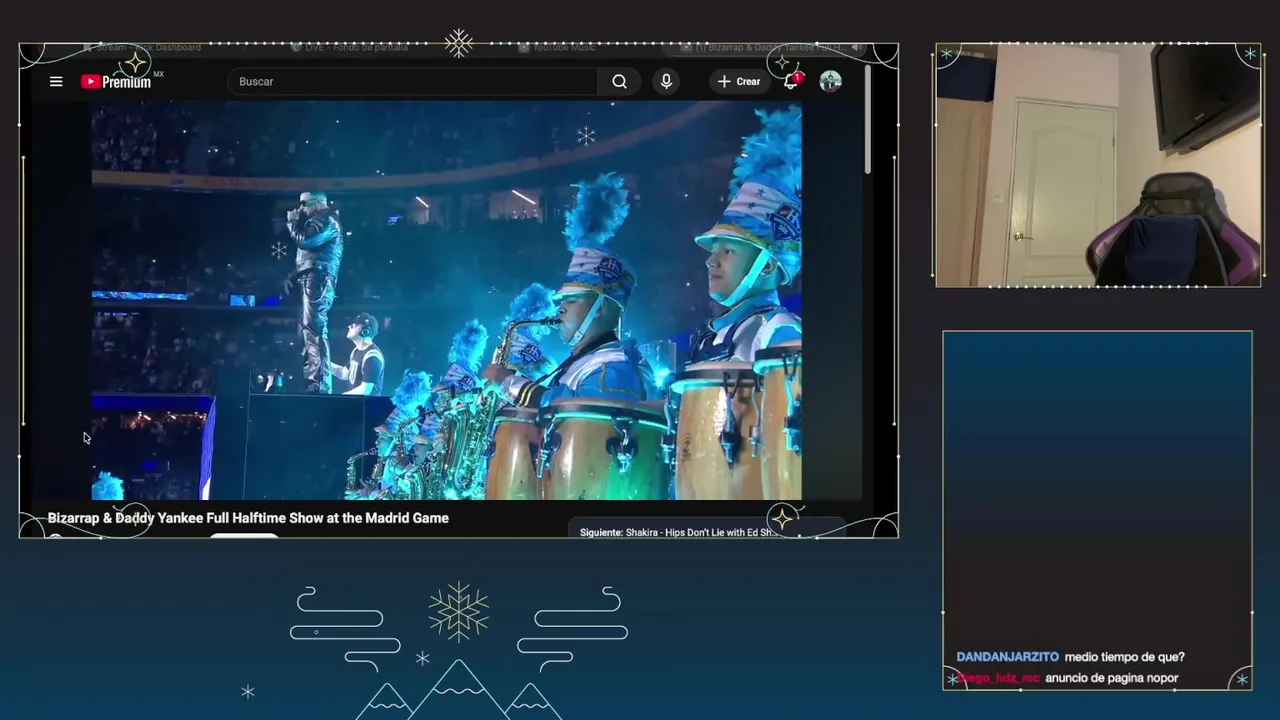The image size is (1280, 720).
Task: Click the YouTube page vertical scrollbar
Action: 867,120
